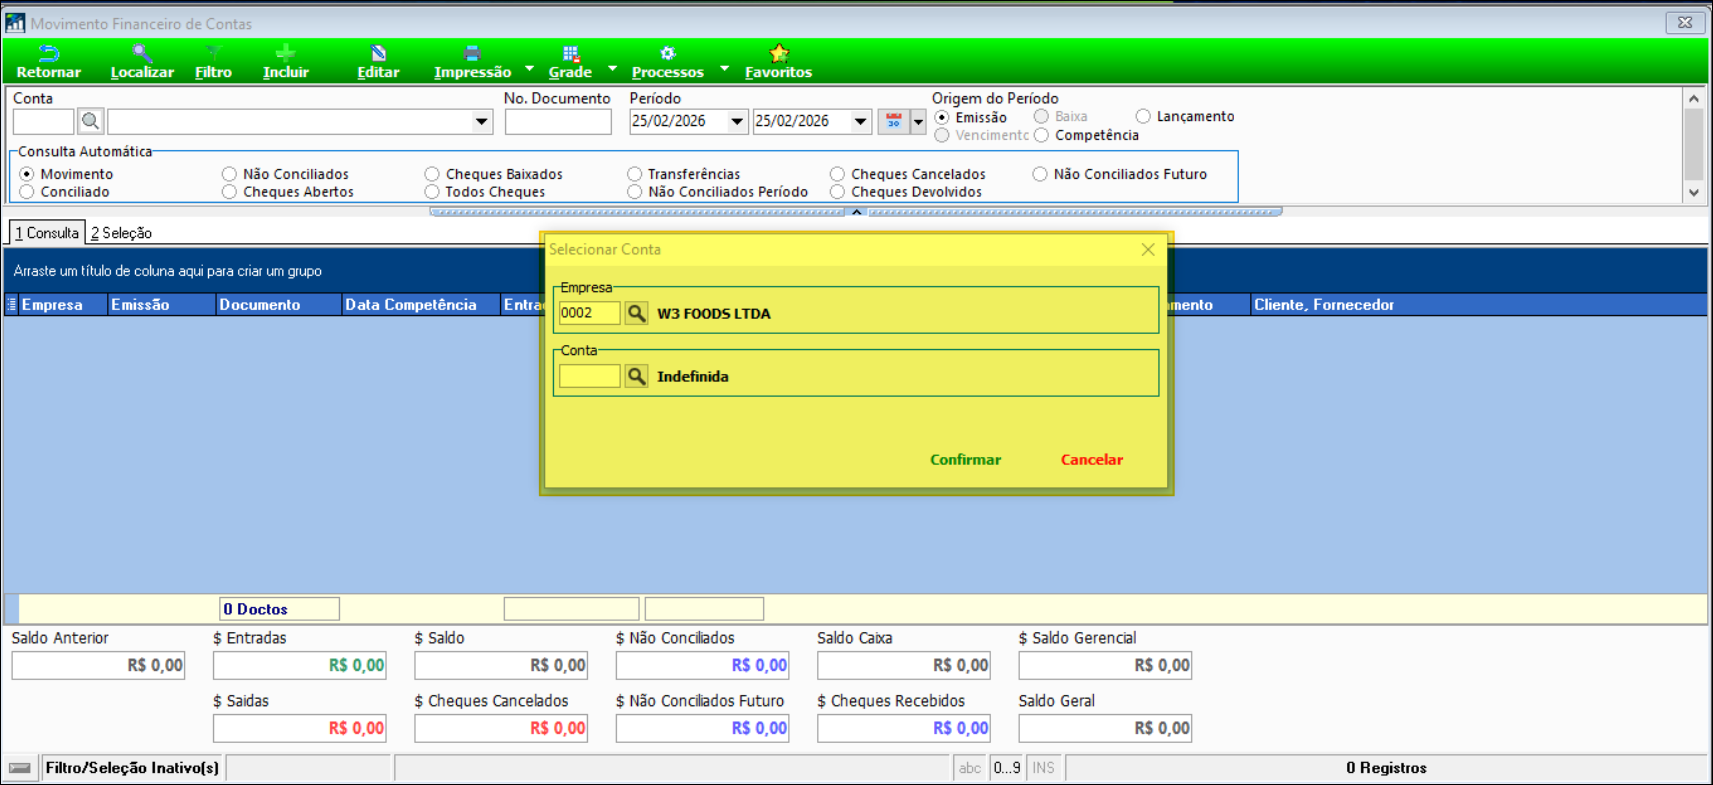The image size is (1713, 785).
Task: Click the Empresa magnifier search icon
Action: tap(636, 313)
